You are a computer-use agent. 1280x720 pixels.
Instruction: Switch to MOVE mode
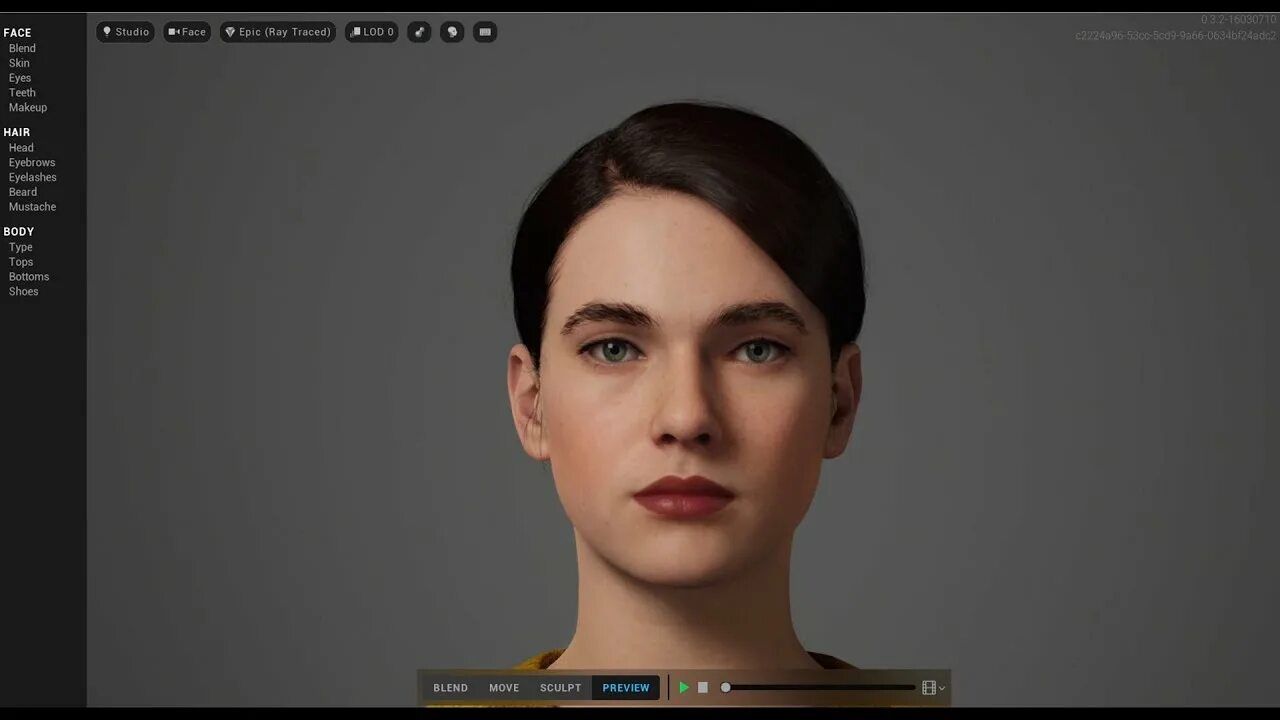[x=504, y=688]
